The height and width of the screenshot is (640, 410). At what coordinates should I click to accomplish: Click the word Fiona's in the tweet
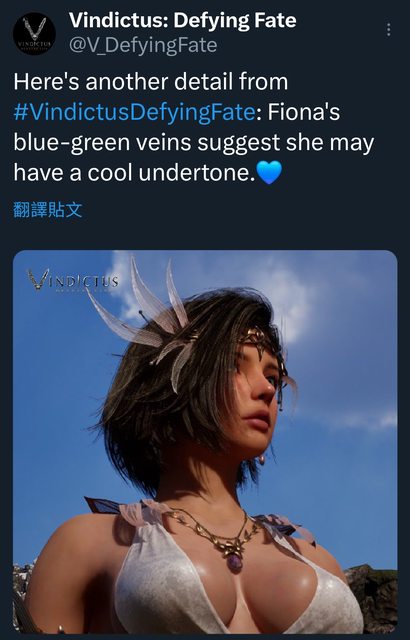[304, 112]
